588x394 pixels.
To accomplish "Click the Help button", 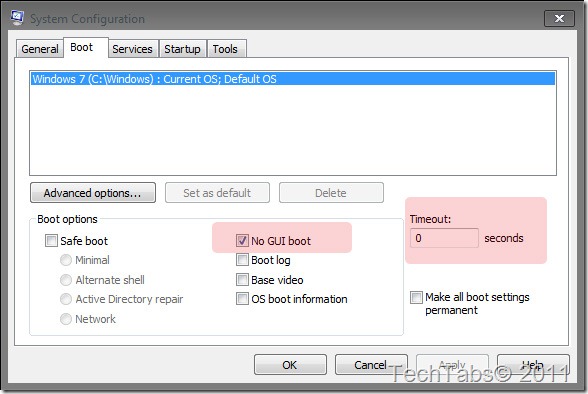I will pyautogui.click(x=533, y=365).
